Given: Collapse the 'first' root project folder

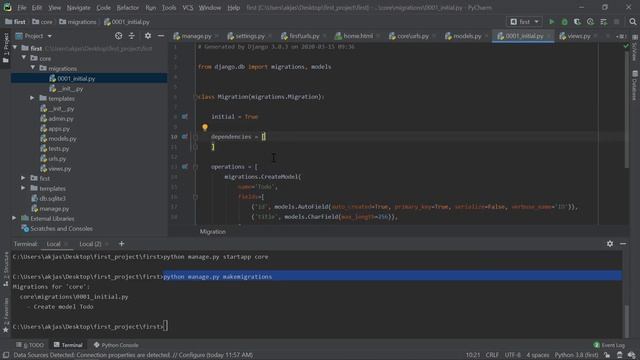Looking at the screenshot, I should click(15, 48).
